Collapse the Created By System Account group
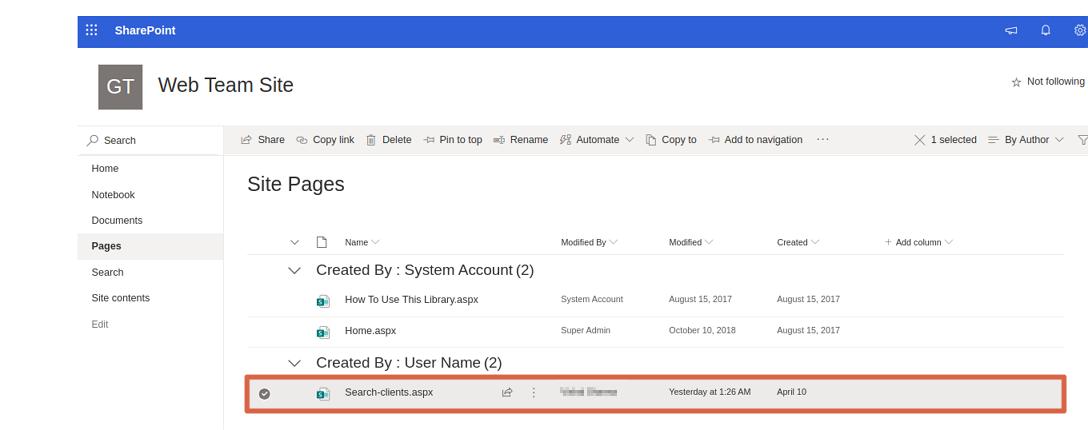Image resolution: width=1088 pixels, height=430 pixels. pyautogui.click(x=294, y=270)
